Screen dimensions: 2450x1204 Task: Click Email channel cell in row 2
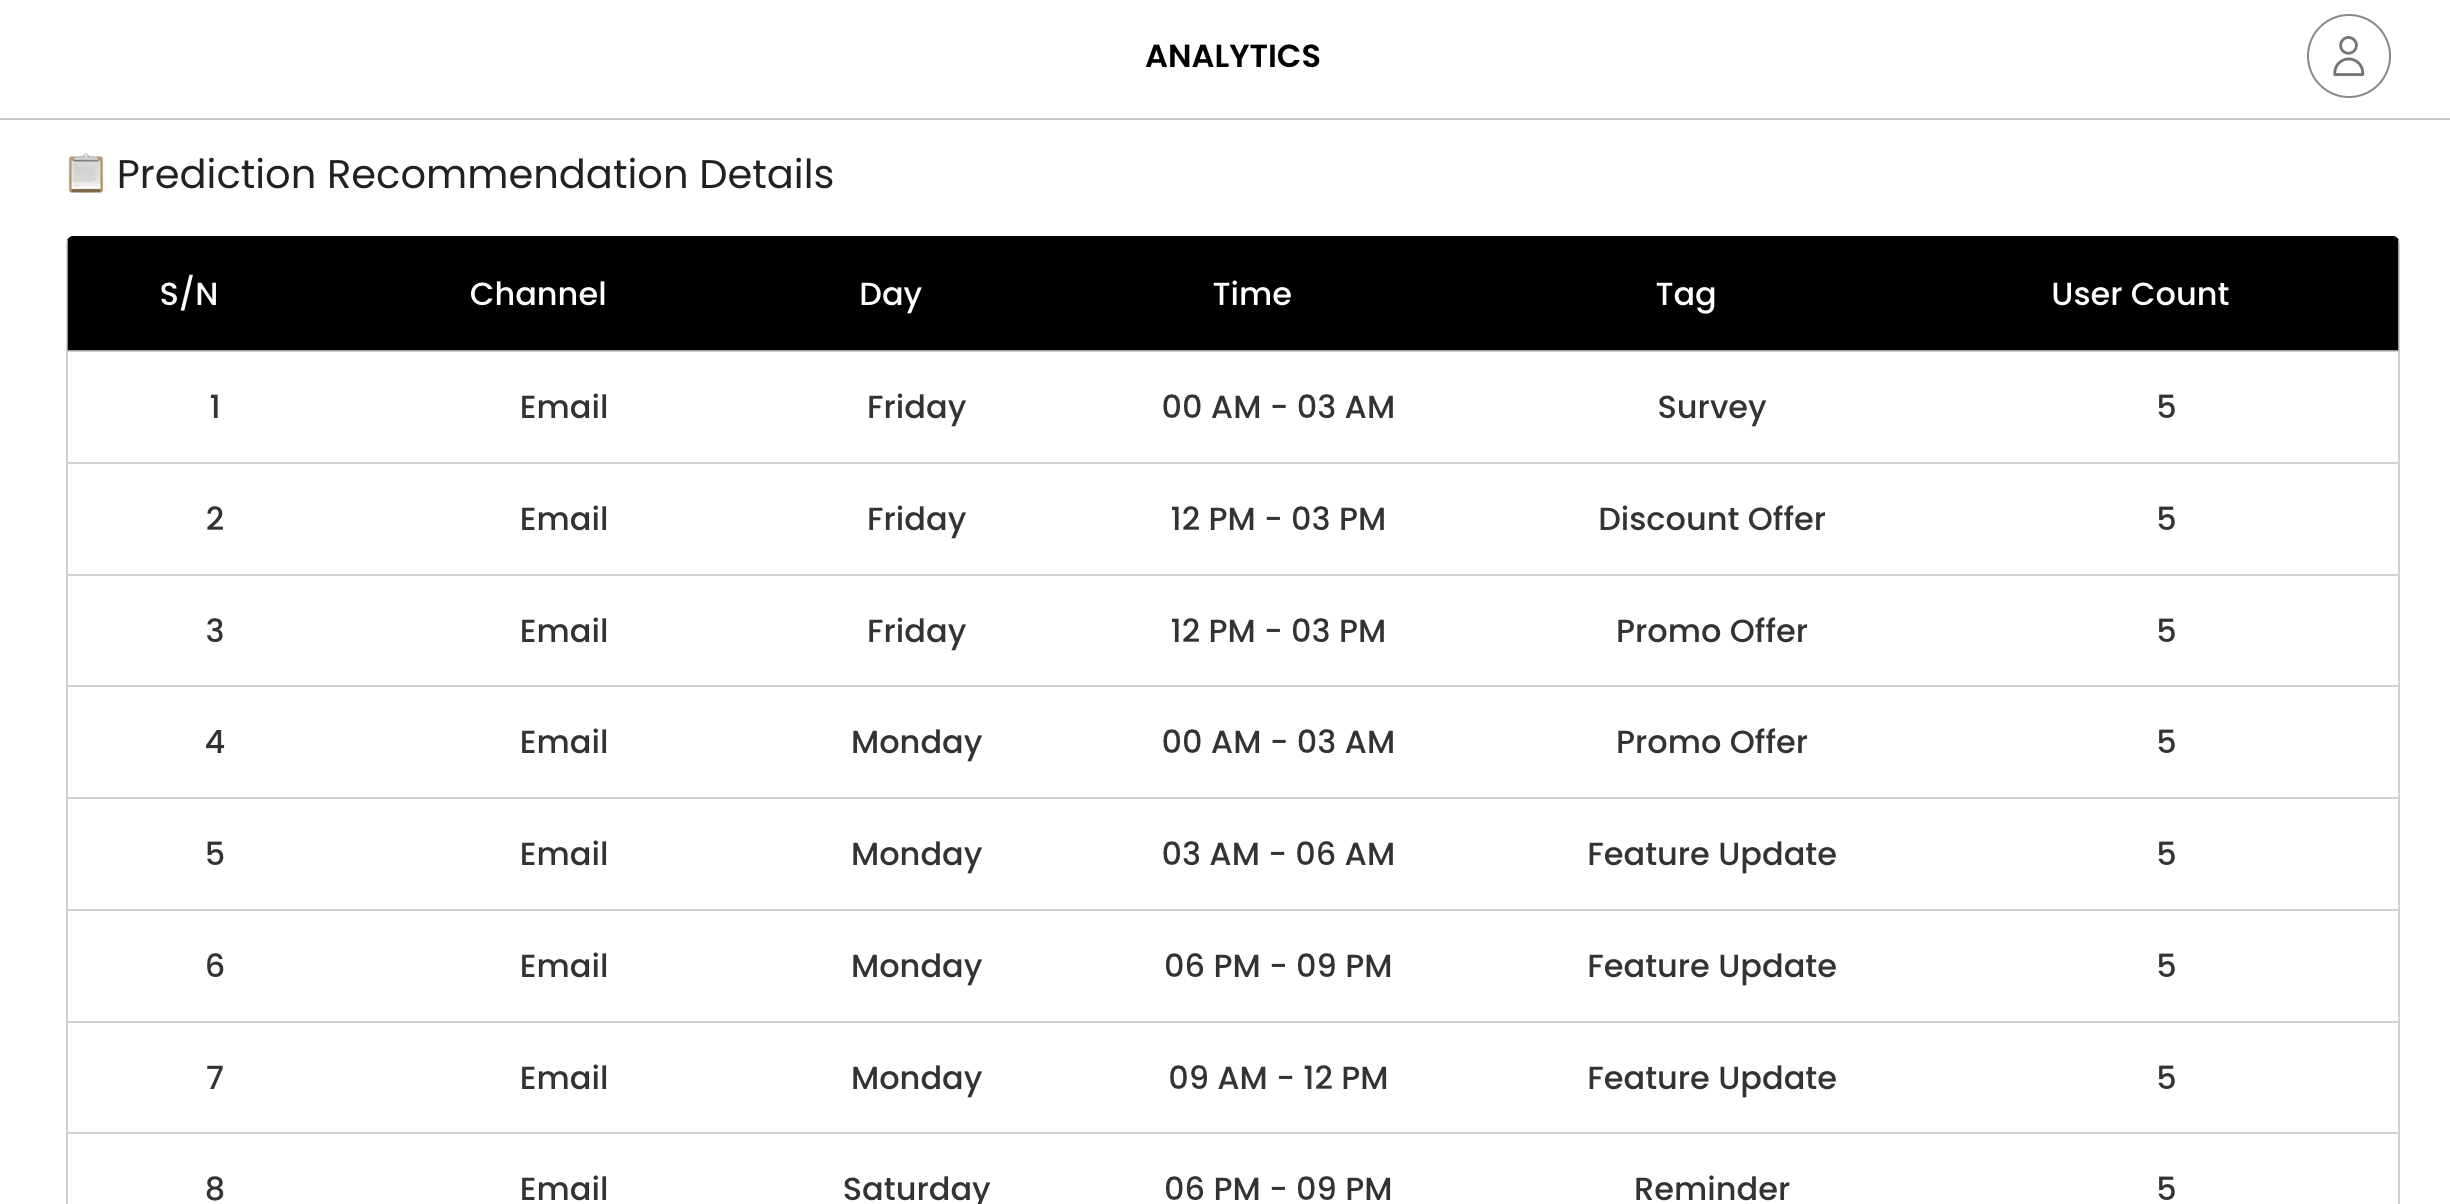[x=563, y=519]
